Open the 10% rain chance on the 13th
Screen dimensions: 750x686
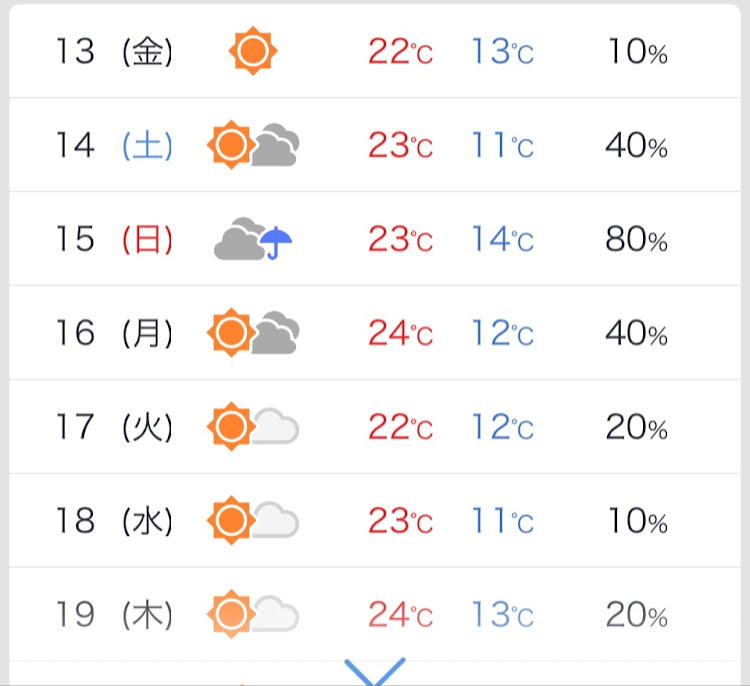638,51
